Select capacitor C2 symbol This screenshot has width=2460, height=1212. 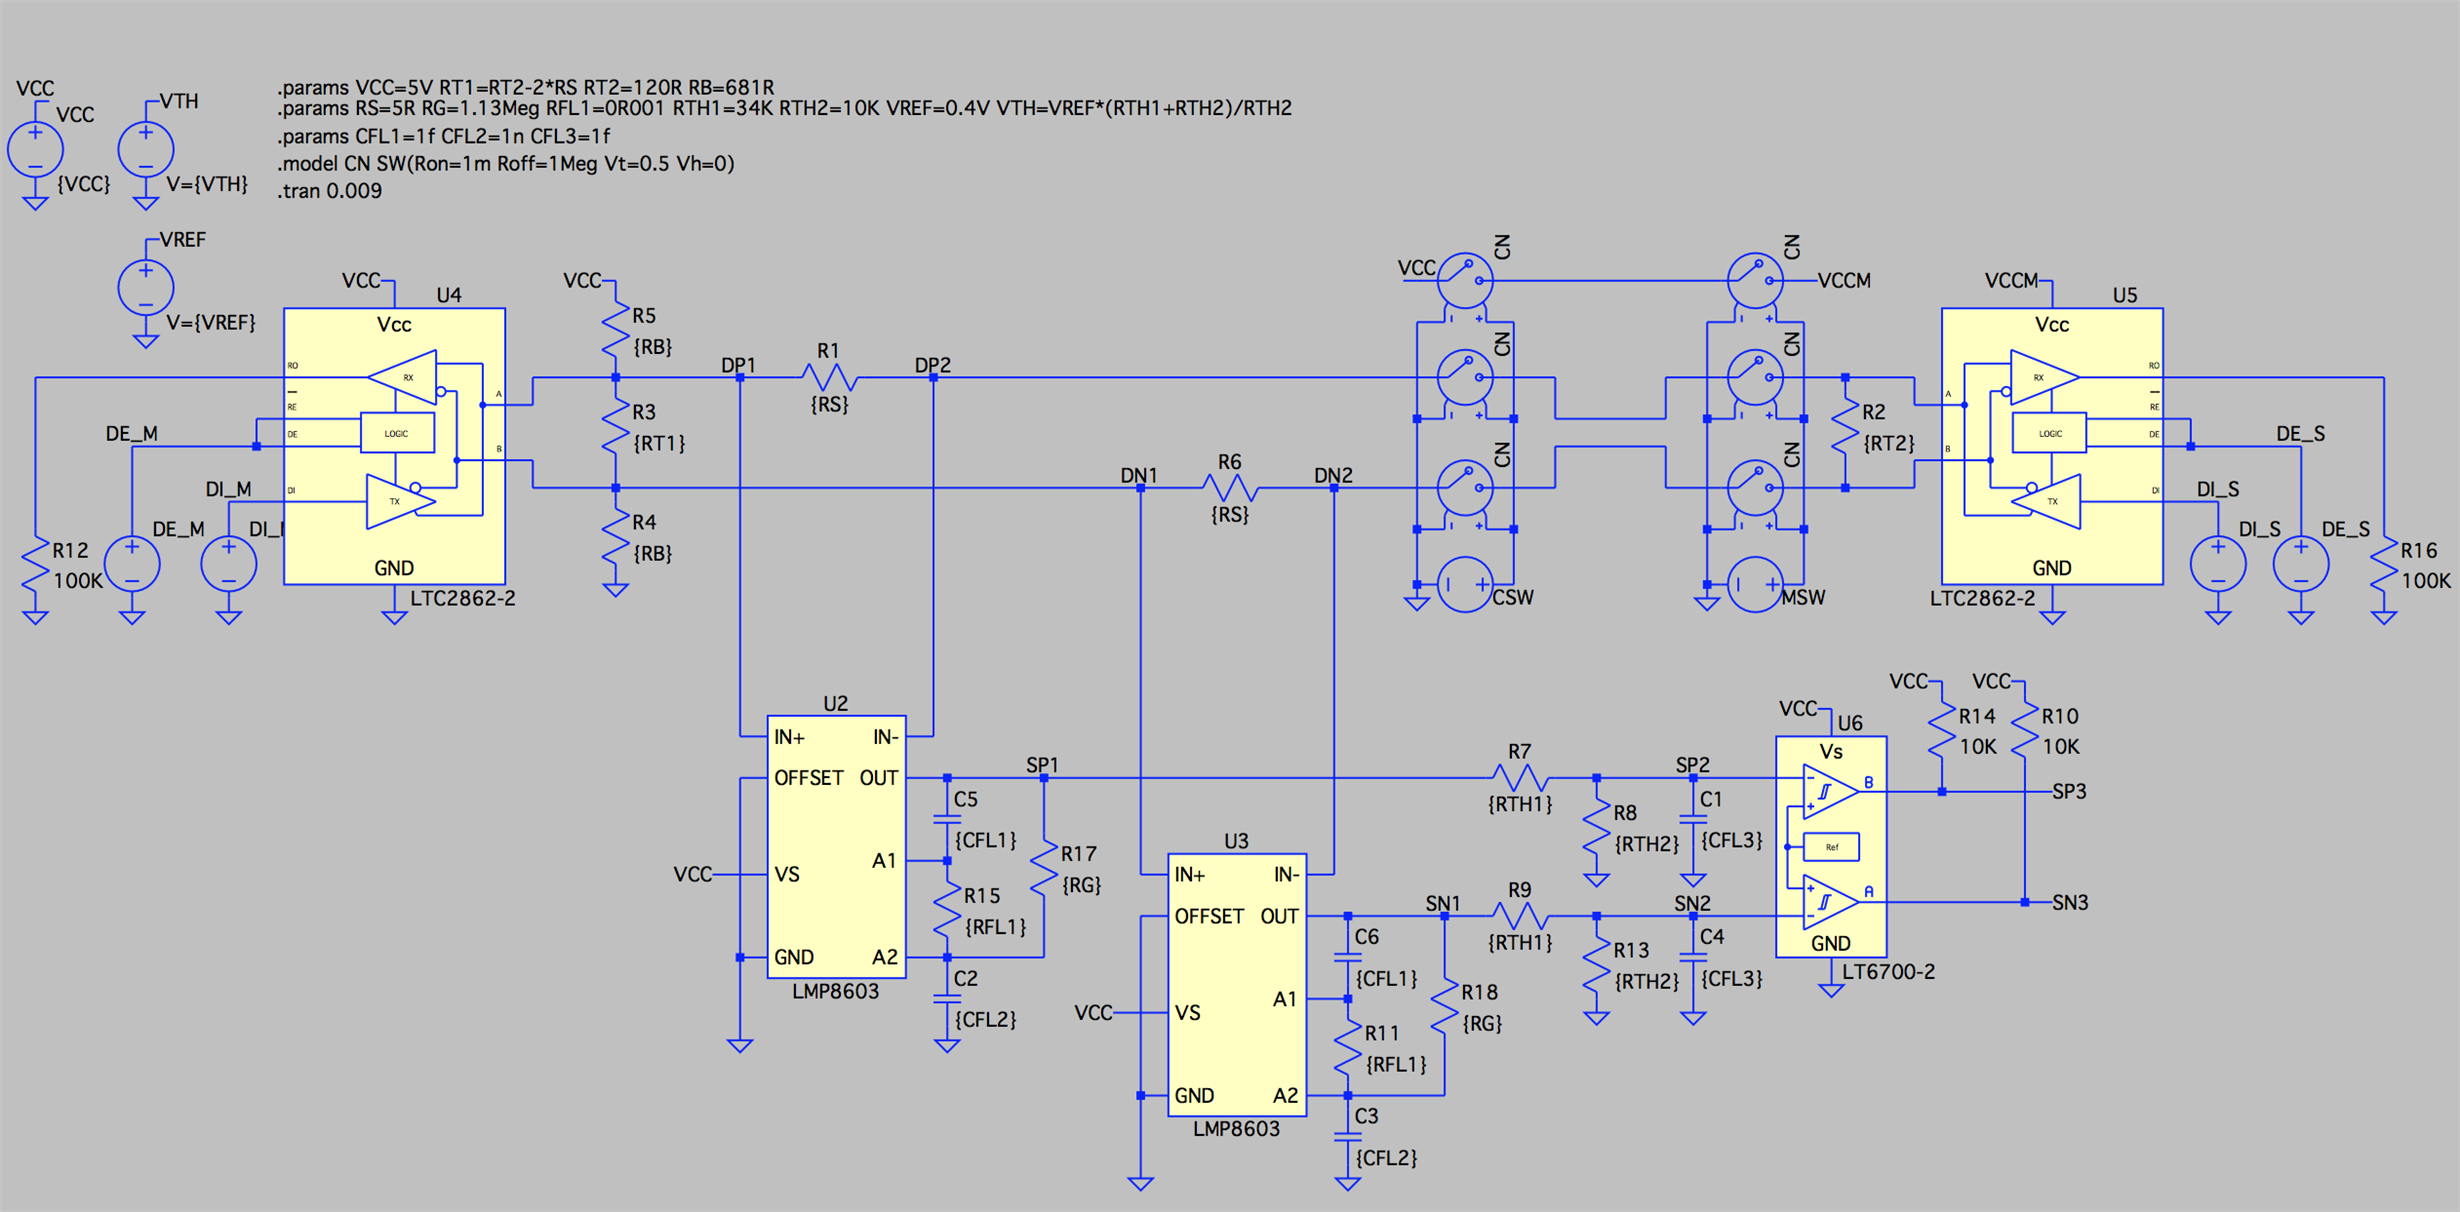click(947, 998)
